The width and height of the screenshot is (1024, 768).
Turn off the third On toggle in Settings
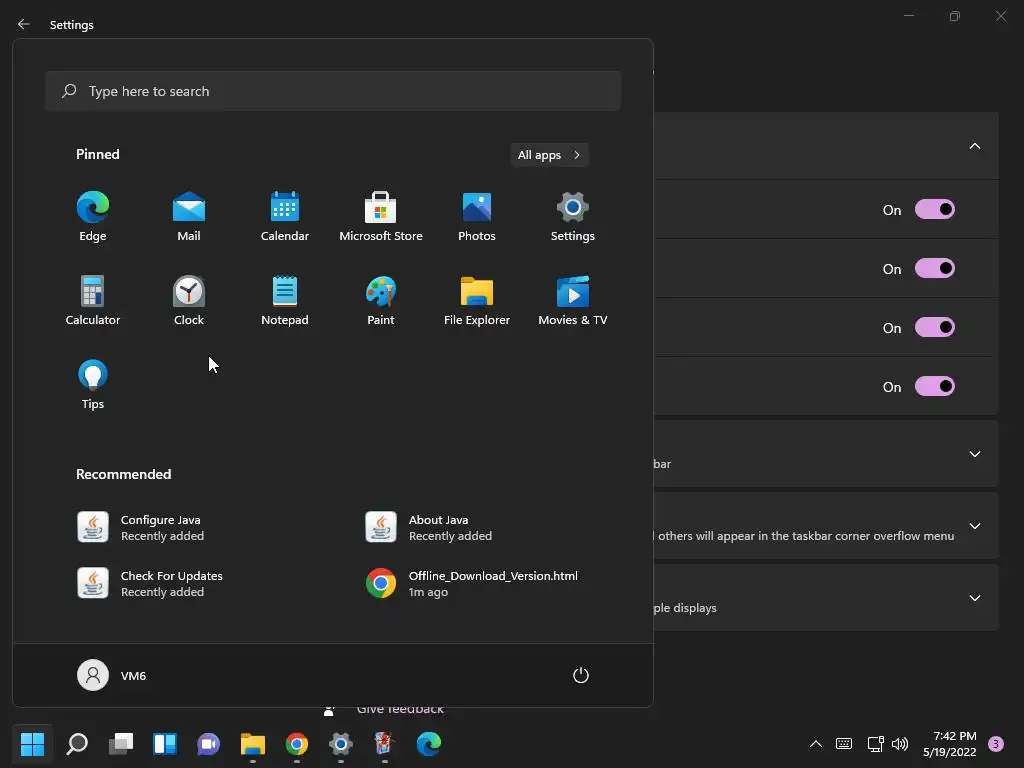coord(935,327)
